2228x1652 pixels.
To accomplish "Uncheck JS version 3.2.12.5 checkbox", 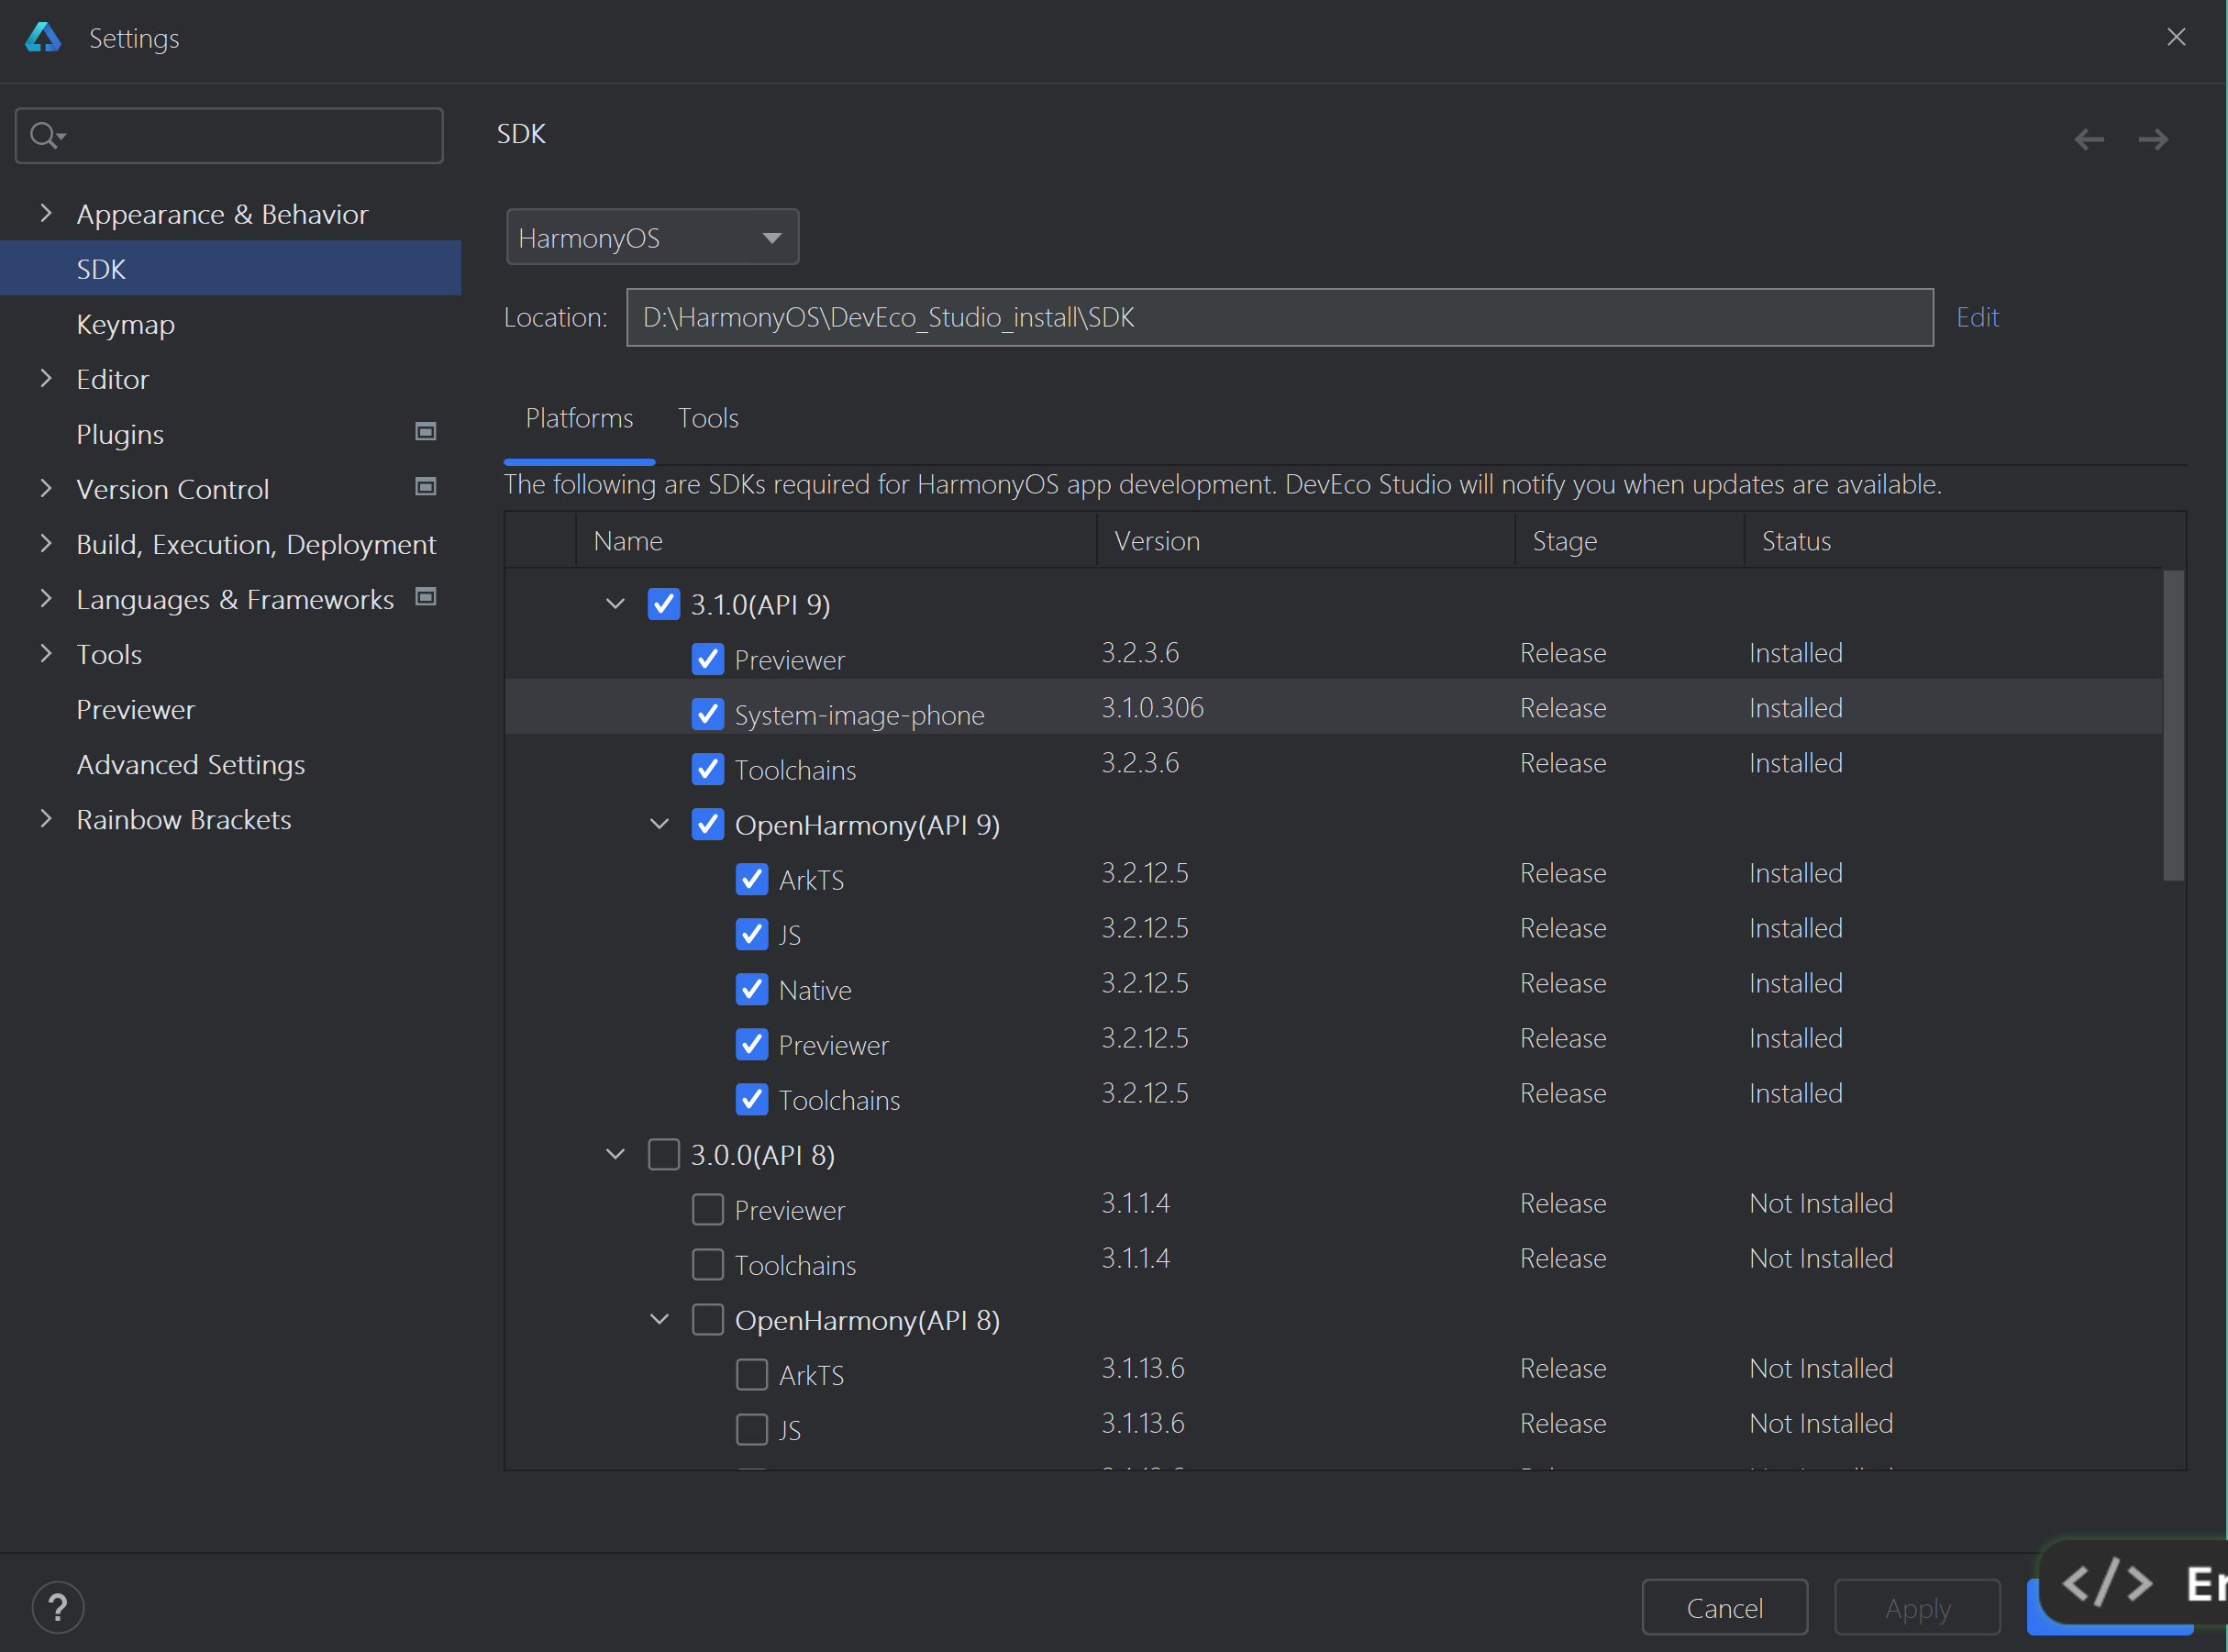I will [x=752, y=934].
